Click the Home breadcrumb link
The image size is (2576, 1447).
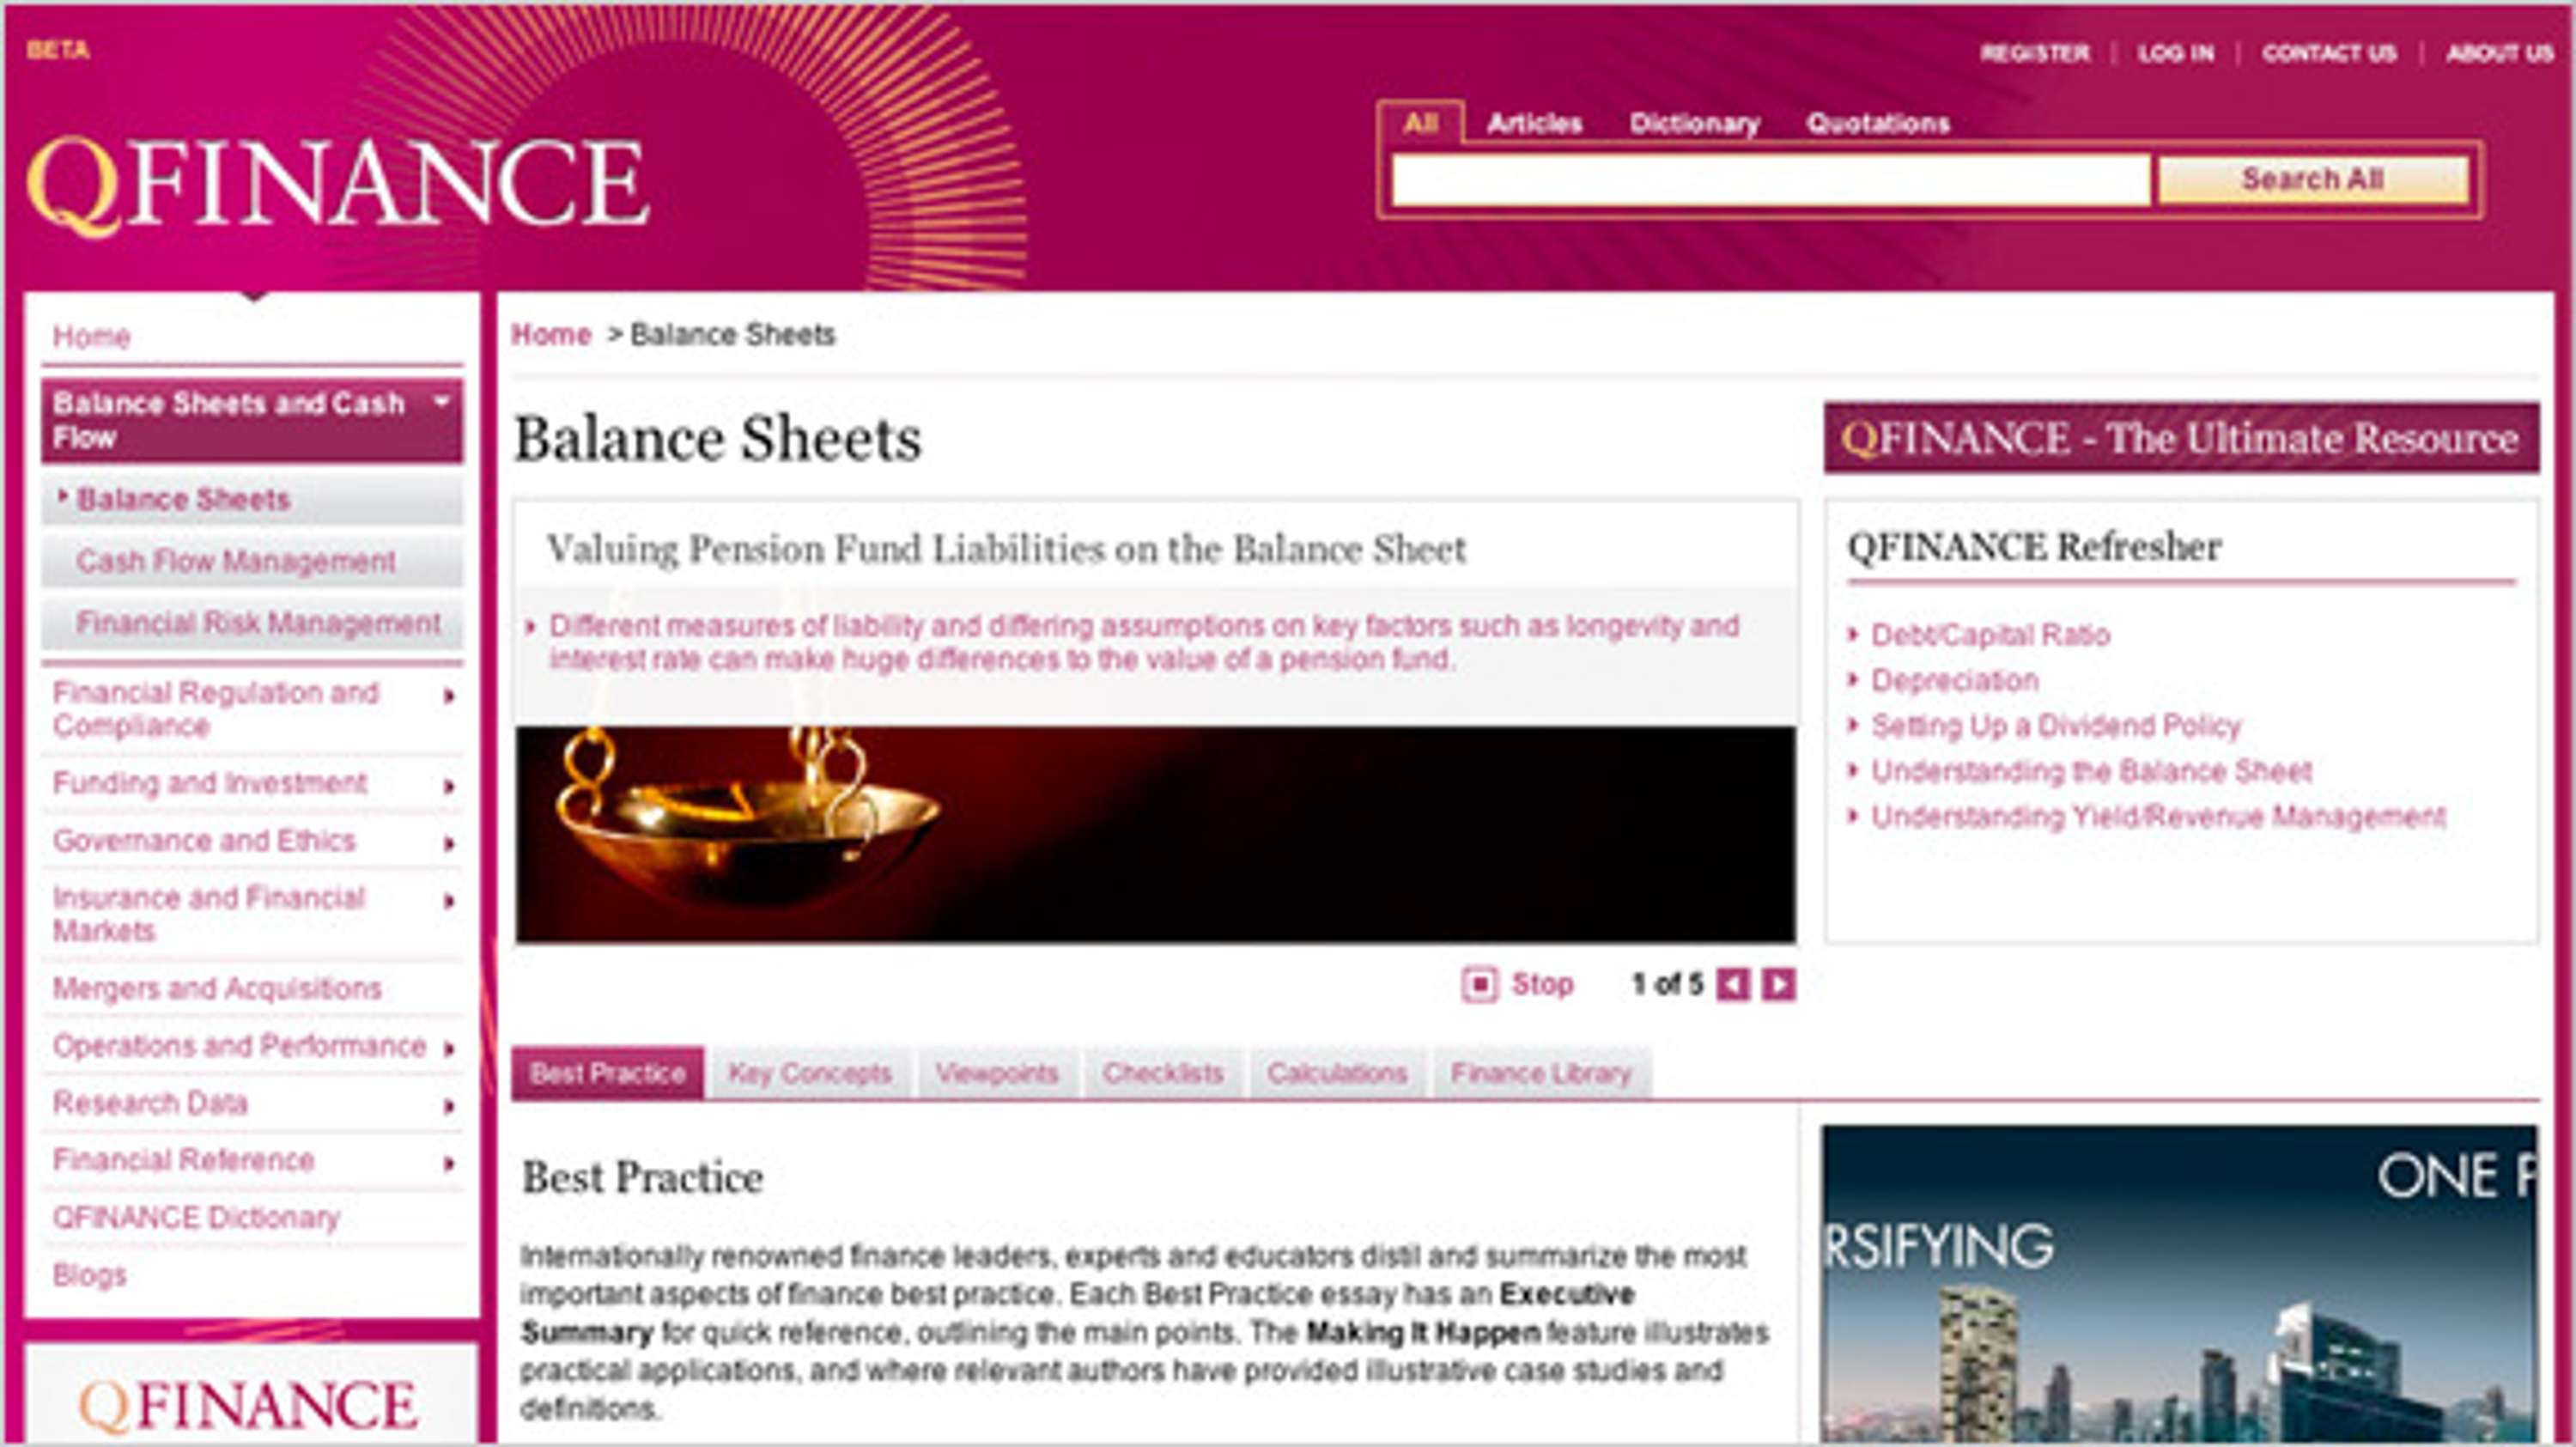[x=551, y=334]
